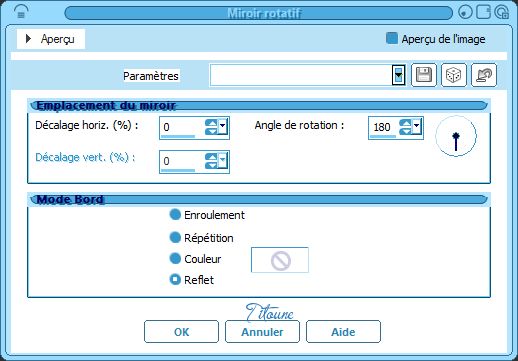Open the Décalage horiz. slider dropdown arrow
This screenshot has height=361, width=518.
coord(223,127)
